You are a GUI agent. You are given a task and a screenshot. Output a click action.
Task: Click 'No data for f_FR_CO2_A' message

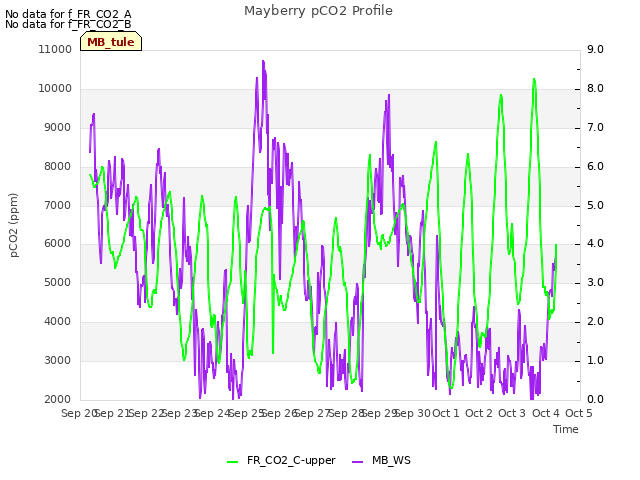[68, 14]
